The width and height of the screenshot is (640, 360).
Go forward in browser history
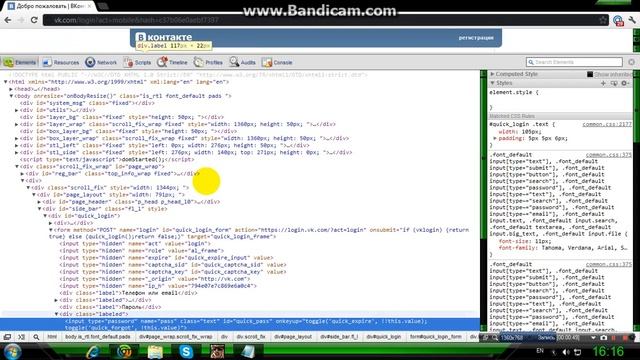click(x=21, y=20)
